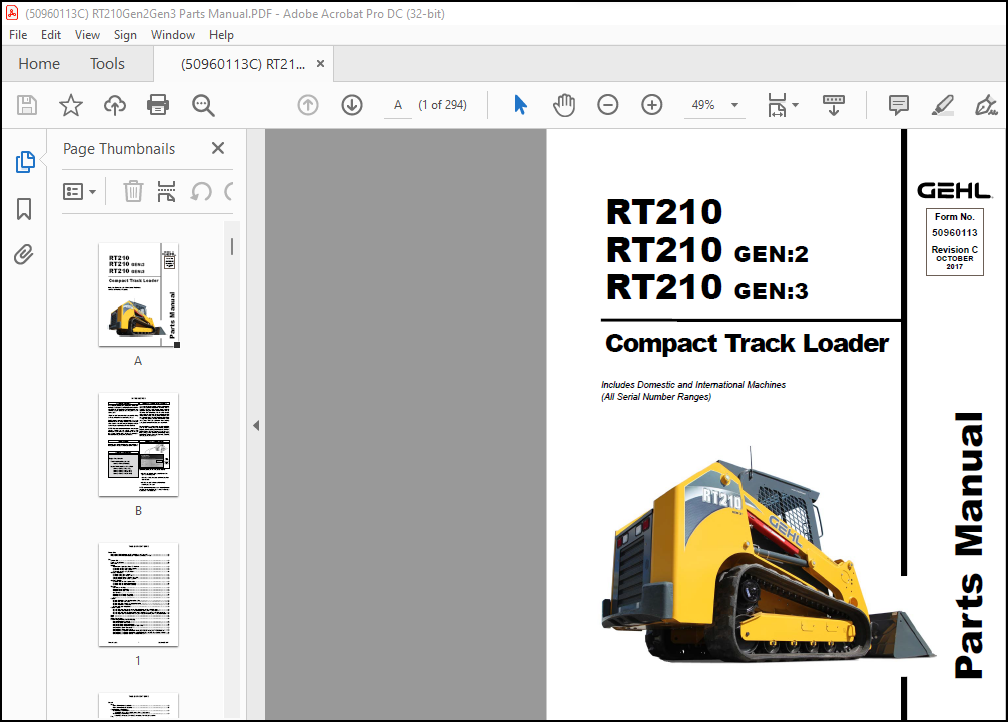Select page B thumbnail

[138, 445]
